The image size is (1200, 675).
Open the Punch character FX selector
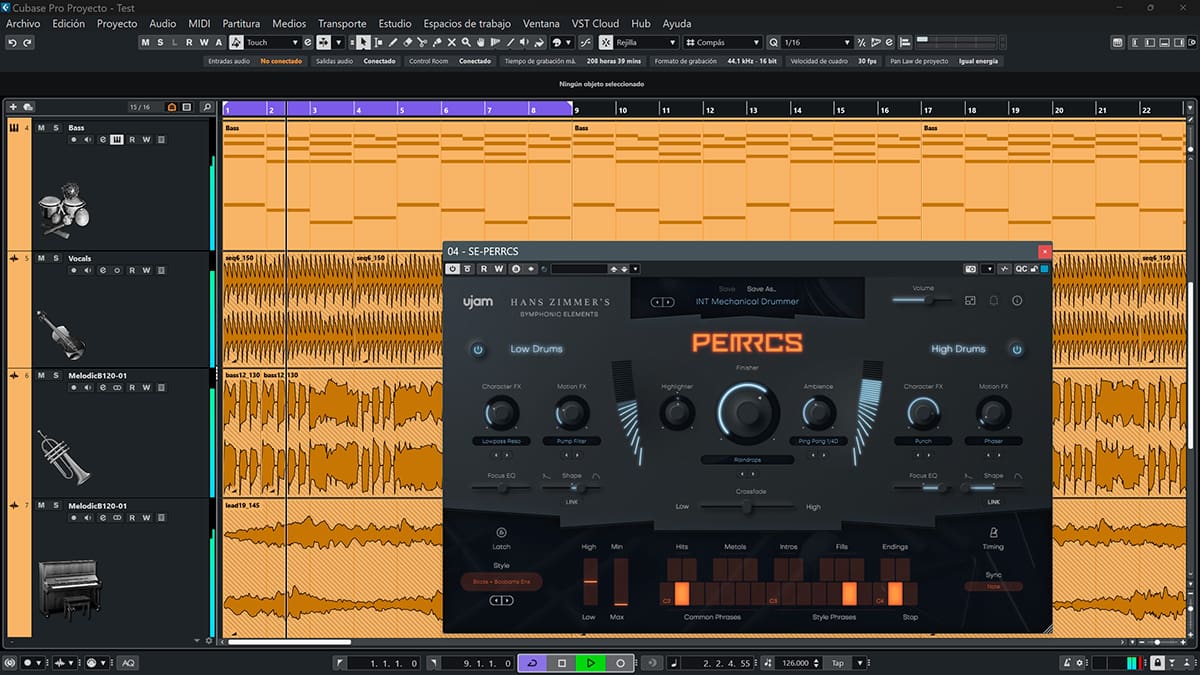point(922,441)
